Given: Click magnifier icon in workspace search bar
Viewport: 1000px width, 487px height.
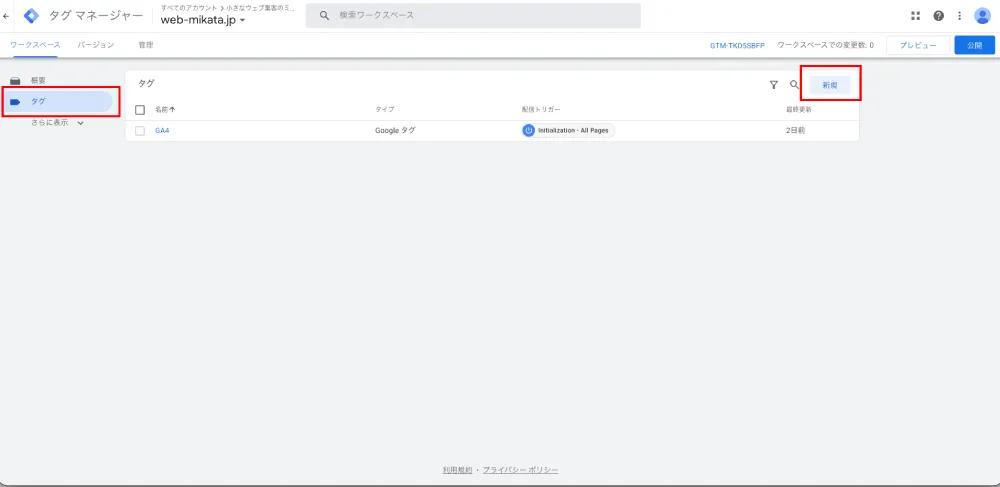Looking at the screenshot, I should tap(324, 15).
